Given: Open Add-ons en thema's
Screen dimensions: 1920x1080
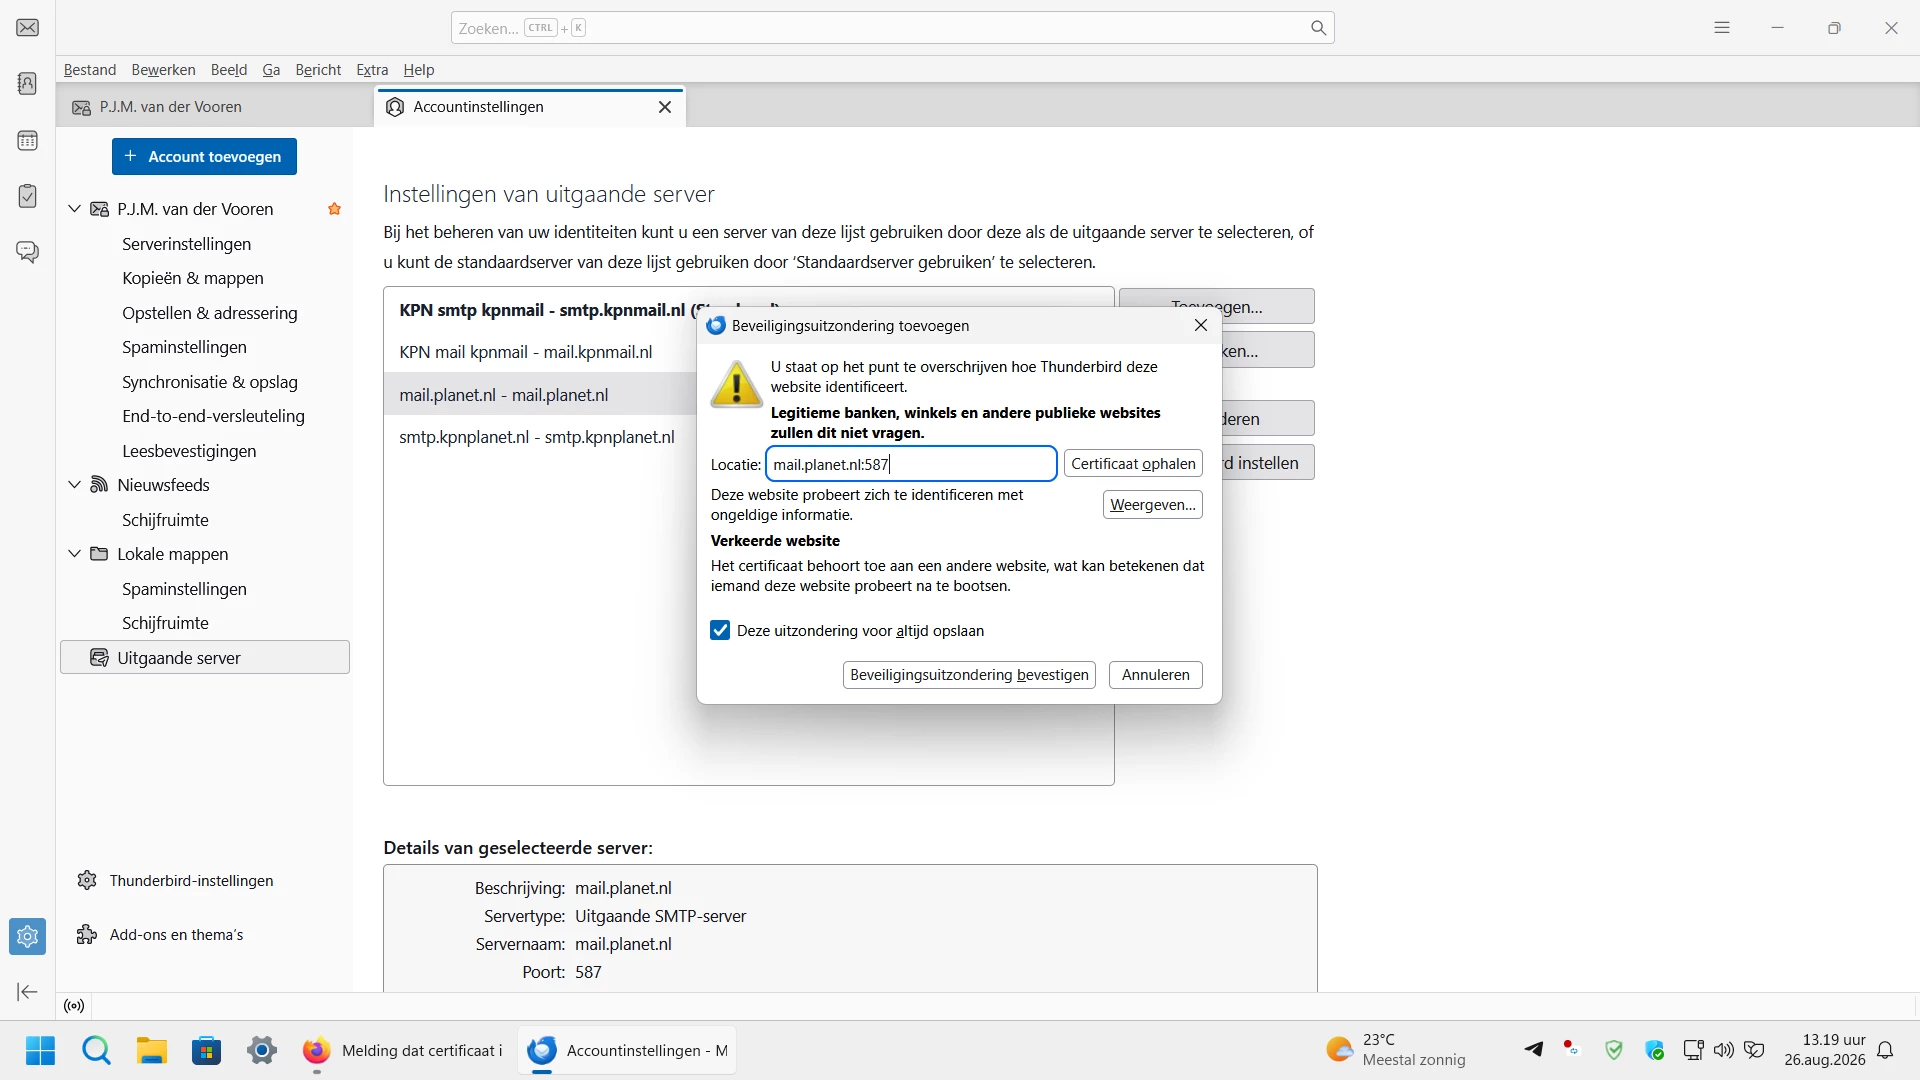Looking at the screenshot, I should point(160,935).
